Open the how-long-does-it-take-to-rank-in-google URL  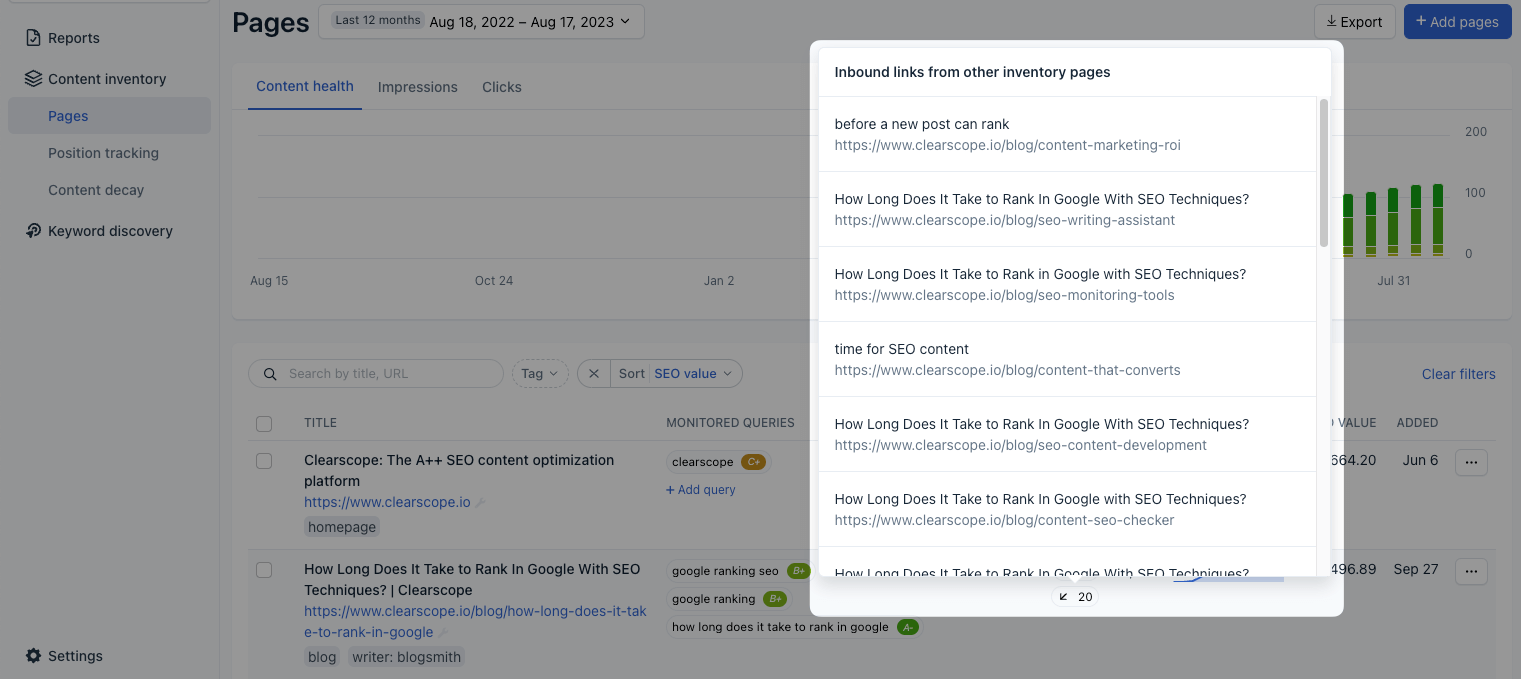pos(475,621)
